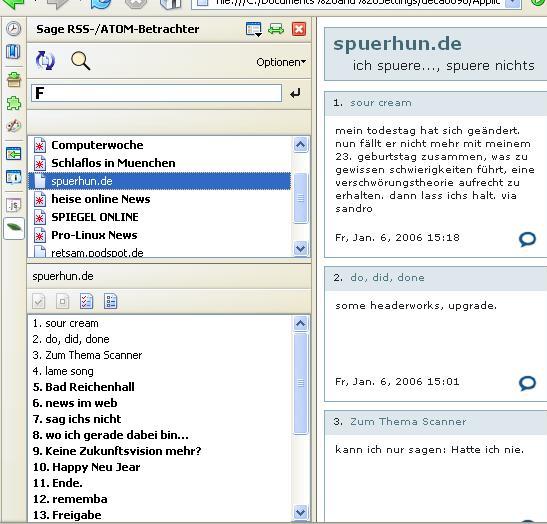Viewport: 547px width, 524px height.
Task: Open the downloads box sidebar icon
Action: (x=14, y=80)
